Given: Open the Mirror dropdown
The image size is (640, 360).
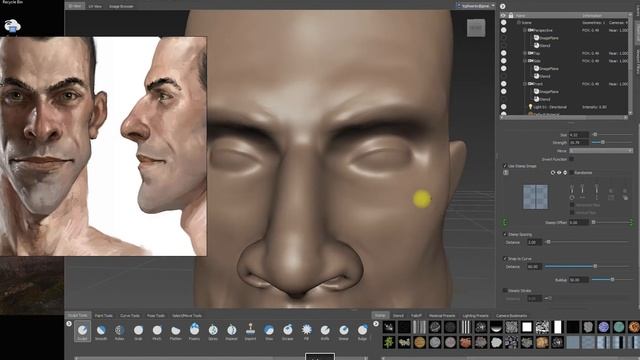Looking at the screenshot, I should 601,151.
